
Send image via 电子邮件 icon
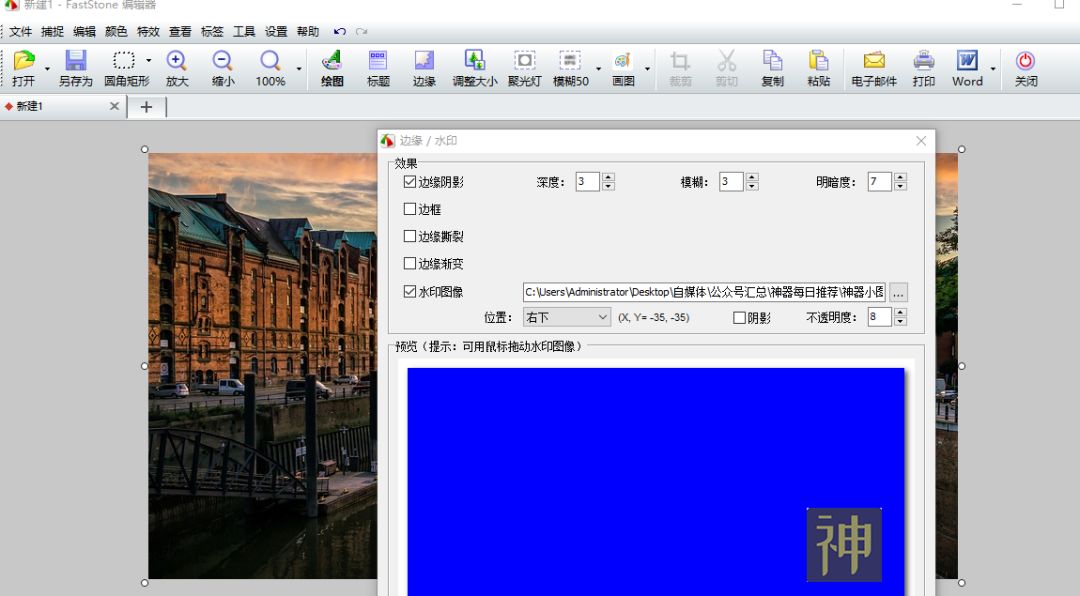coord(874,68)
